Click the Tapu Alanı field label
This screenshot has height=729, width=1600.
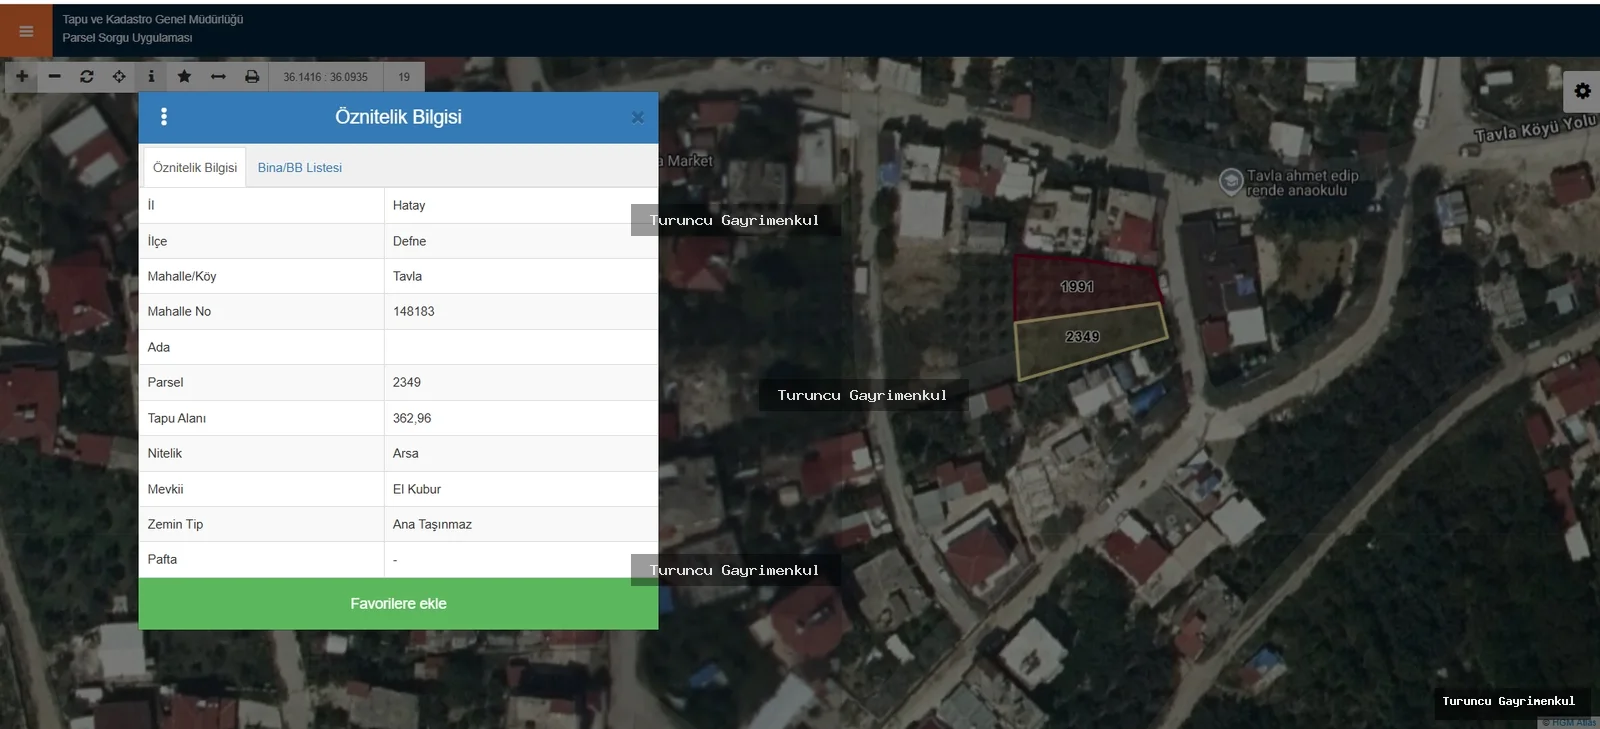(177, 418)
